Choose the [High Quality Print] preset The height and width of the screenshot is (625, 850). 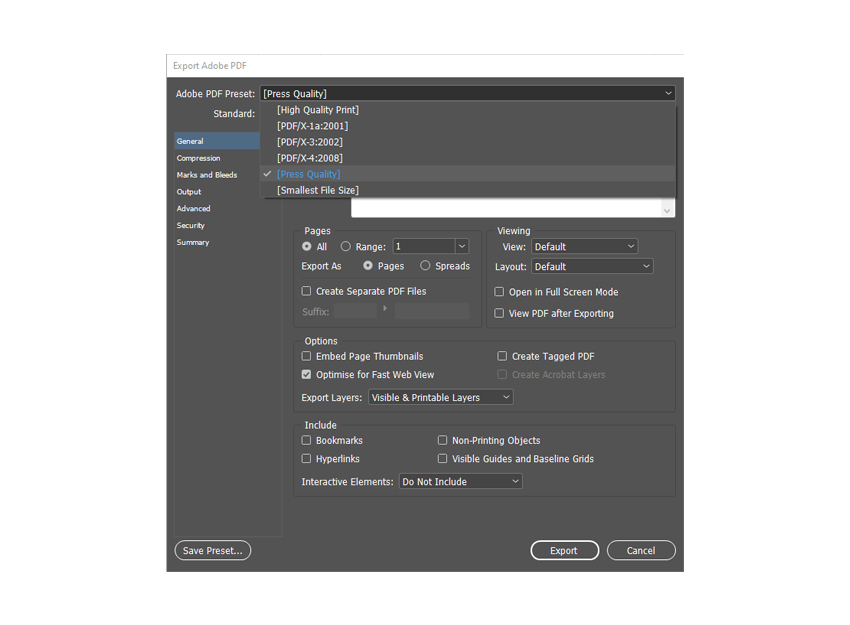[468, 109]
